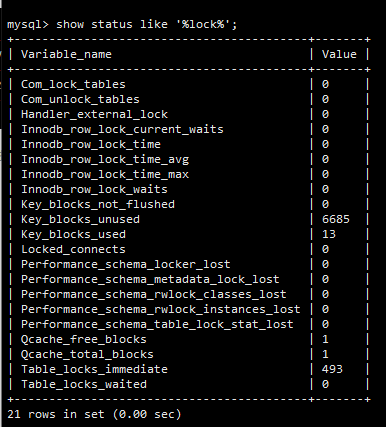Click the Performance_schema_locker_lost entry
The image size is (386, 427).
[126, 264]
